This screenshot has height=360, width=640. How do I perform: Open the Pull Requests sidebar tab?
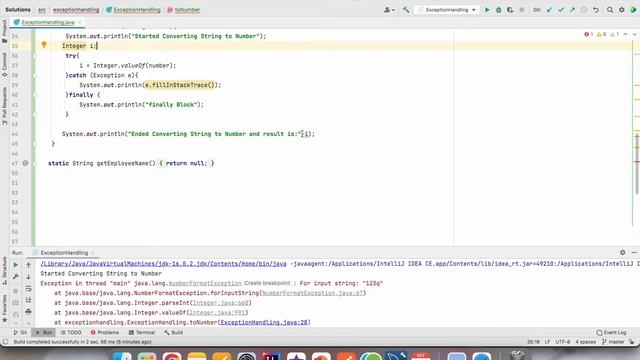tap(4, 105)
